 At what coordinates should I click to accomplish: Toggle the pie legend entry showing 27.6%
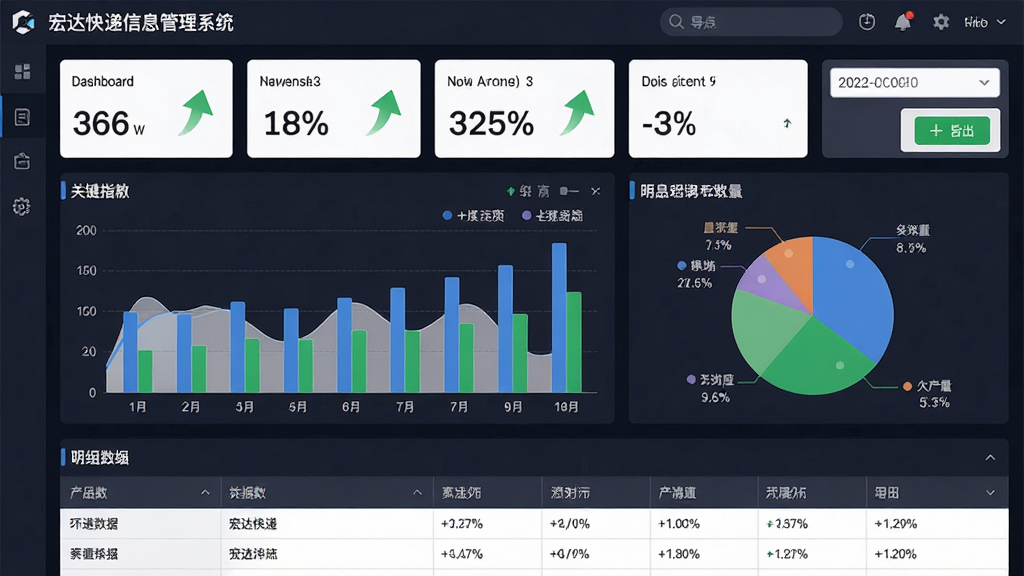(x=696, y=274)
